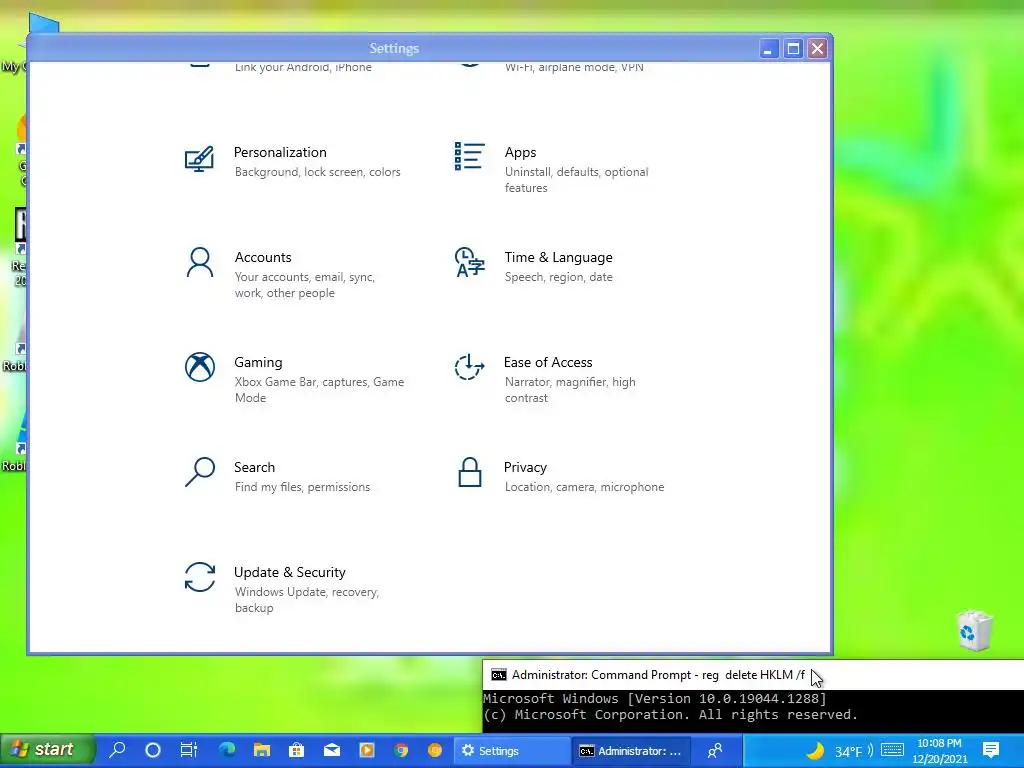Open the Accounts category heading
The height and width of the screenshot is (768, 1024).
[x=263, y=257]
